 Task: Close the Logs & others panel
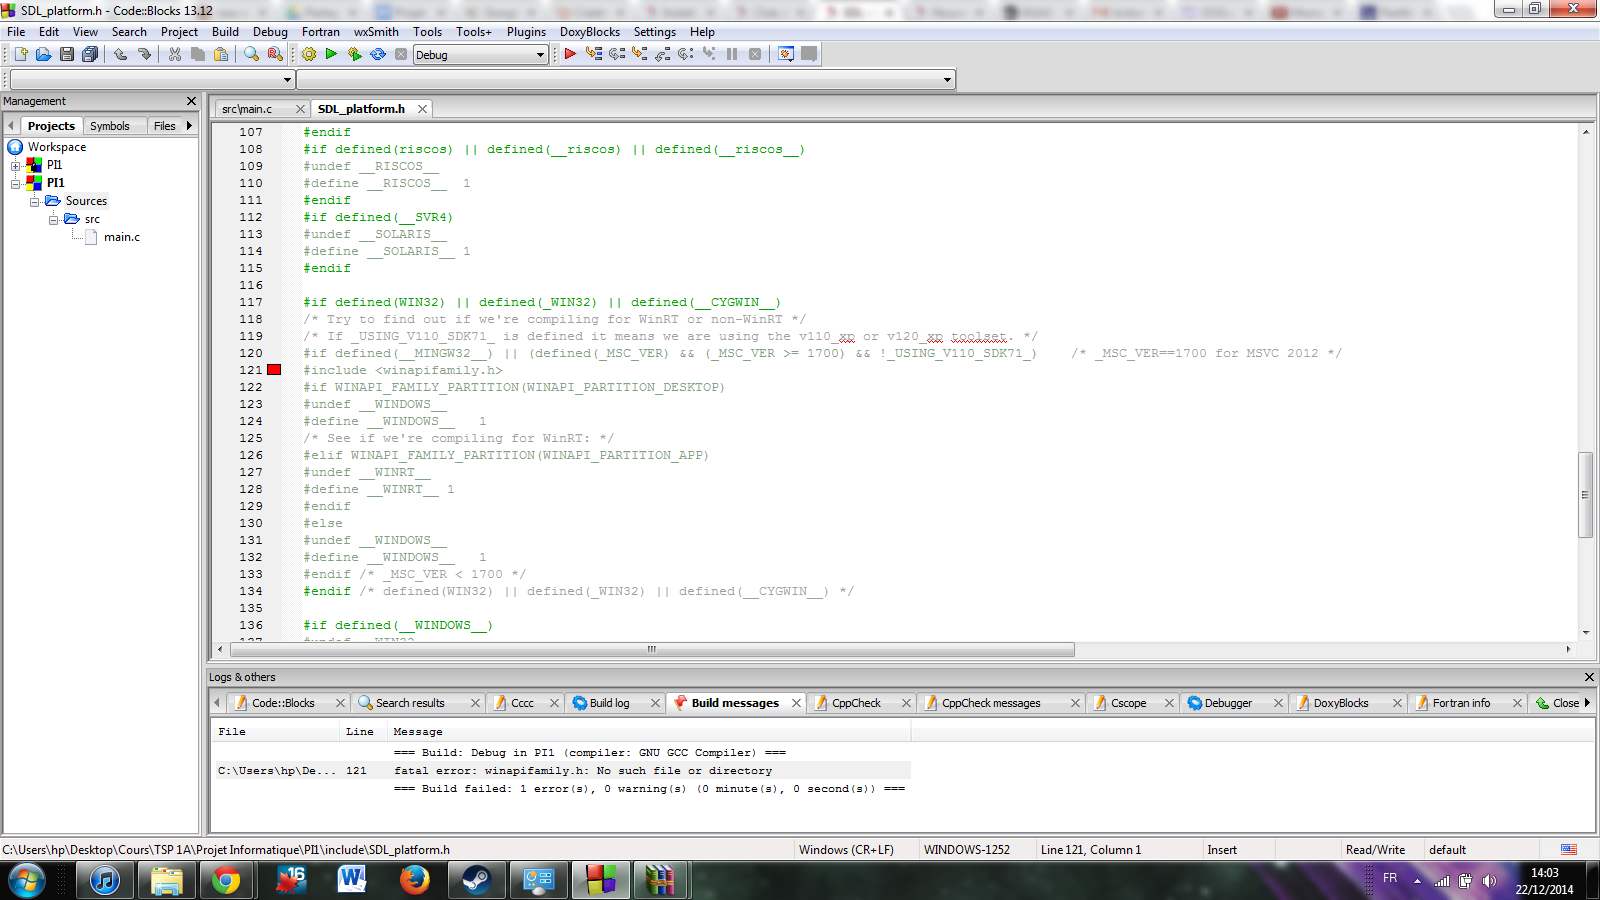pyautogui.click(x=1589, y=677)
